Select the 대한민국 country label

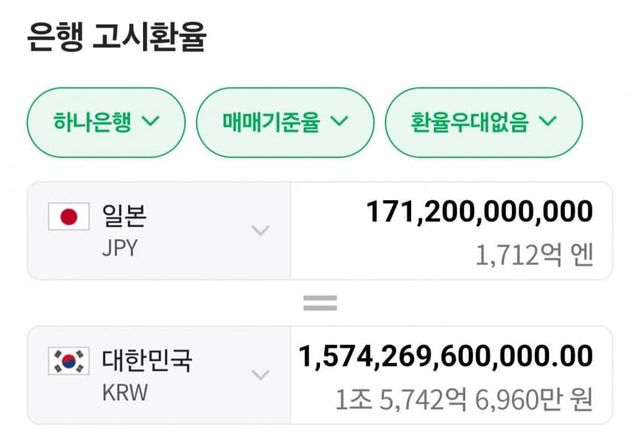[148, 359]
